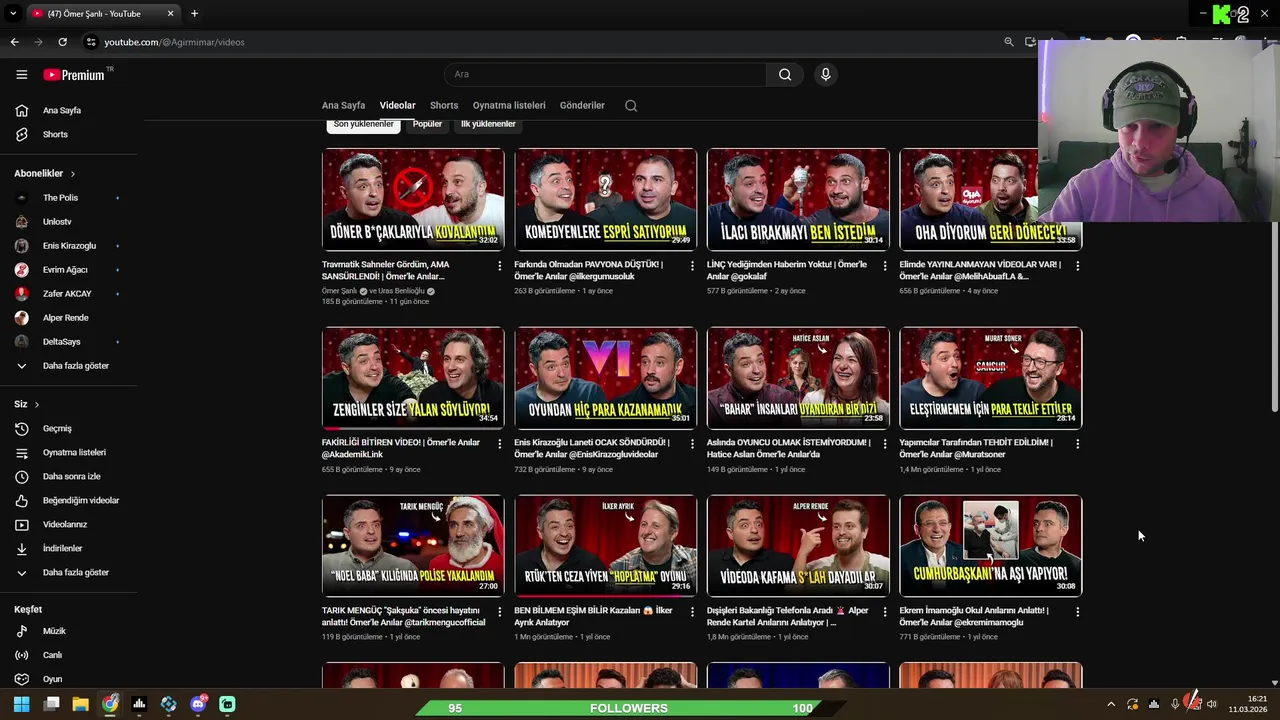Open the Abonelikler section chevron
The image size is (1280, 720).
pos(72,174)
